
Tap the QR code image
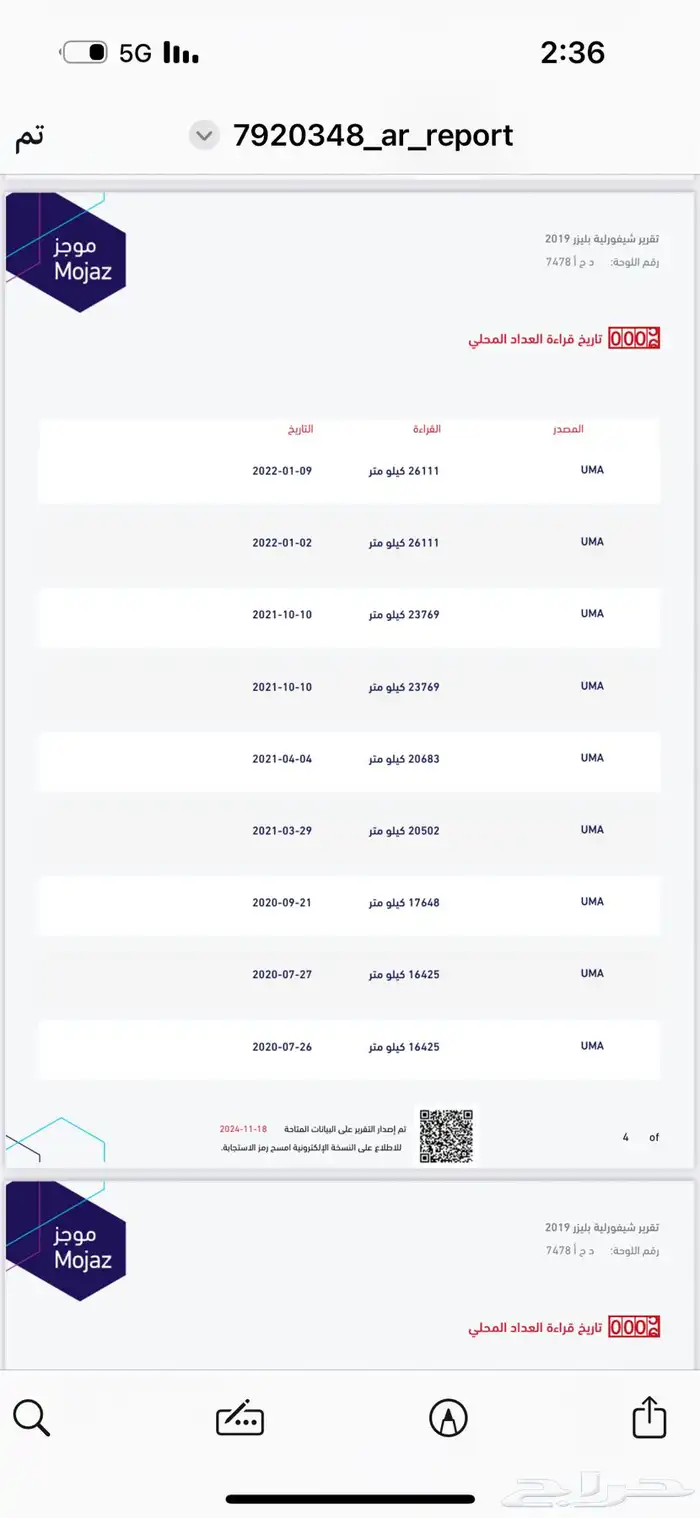coord(445,1136)
